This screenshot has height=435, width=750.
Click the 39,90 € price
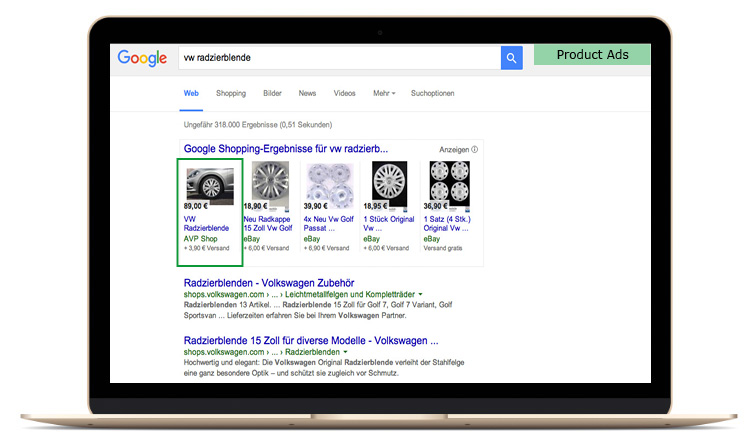316,206
